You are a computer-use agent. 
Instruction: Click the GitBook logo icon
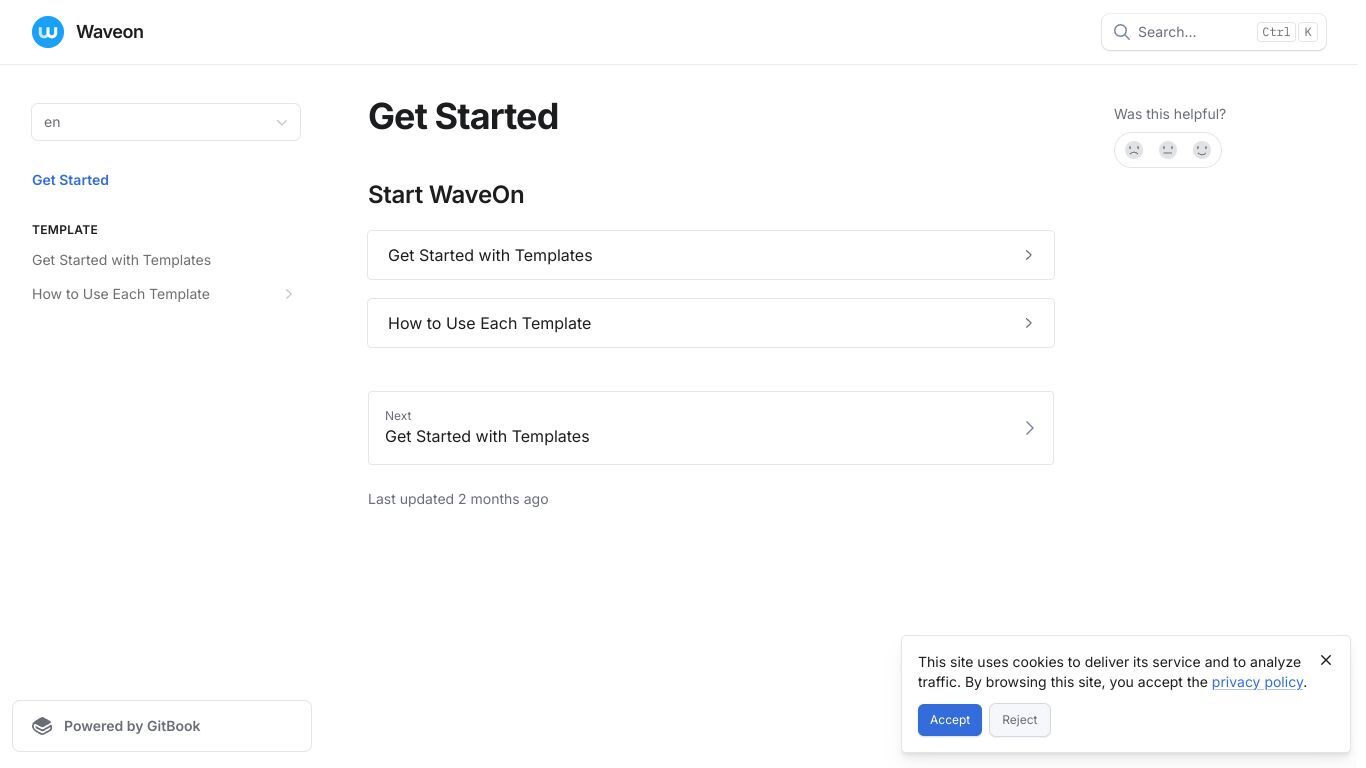(x=42, y=726)
